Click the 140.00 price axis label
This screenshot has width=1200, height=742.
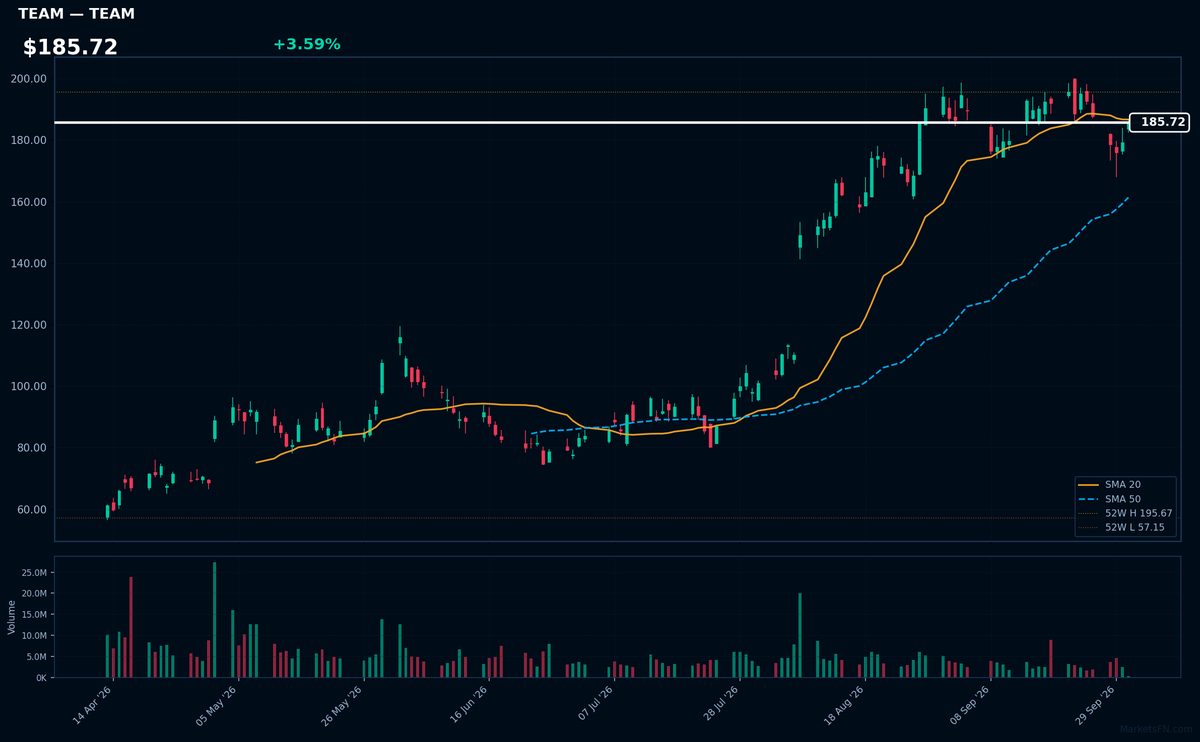(28, 264)
